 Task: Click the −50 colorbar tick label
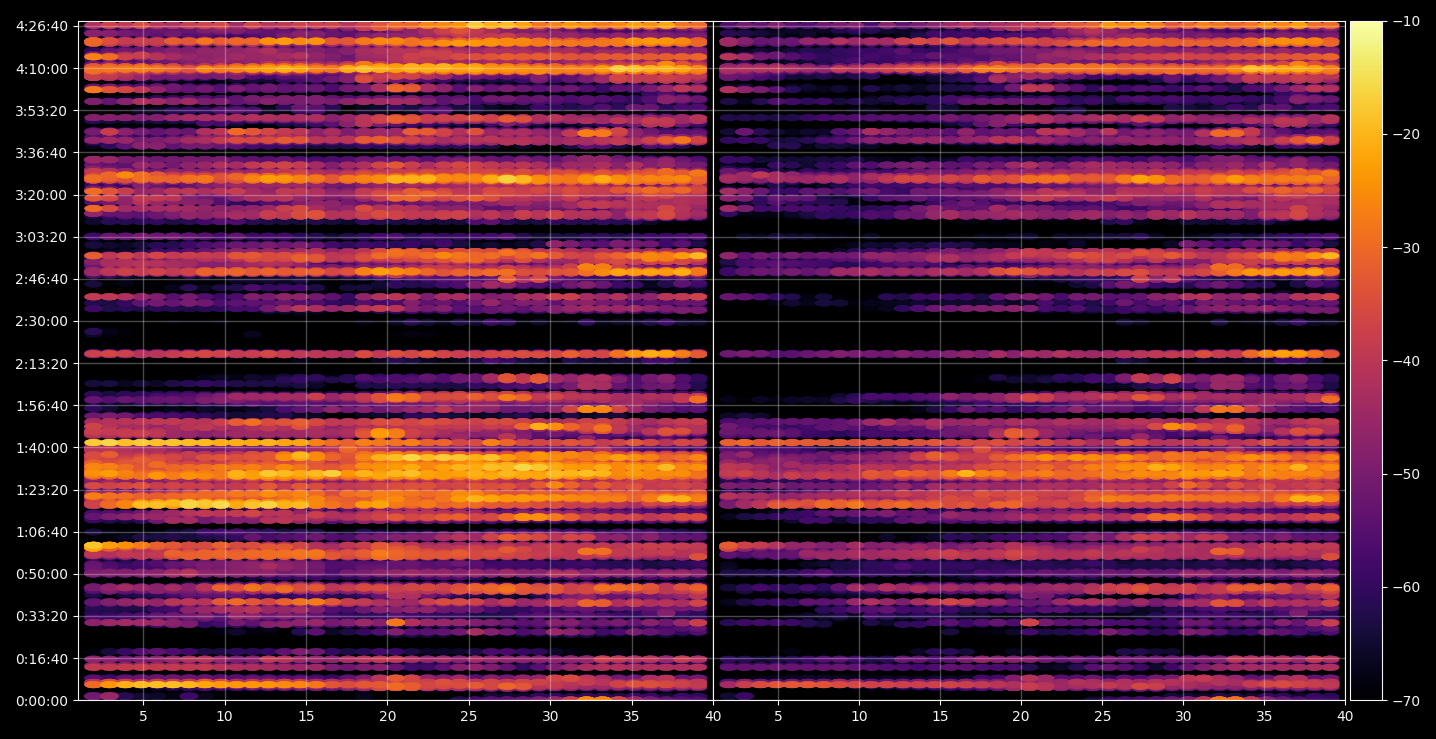click(x=1406, y=473)
